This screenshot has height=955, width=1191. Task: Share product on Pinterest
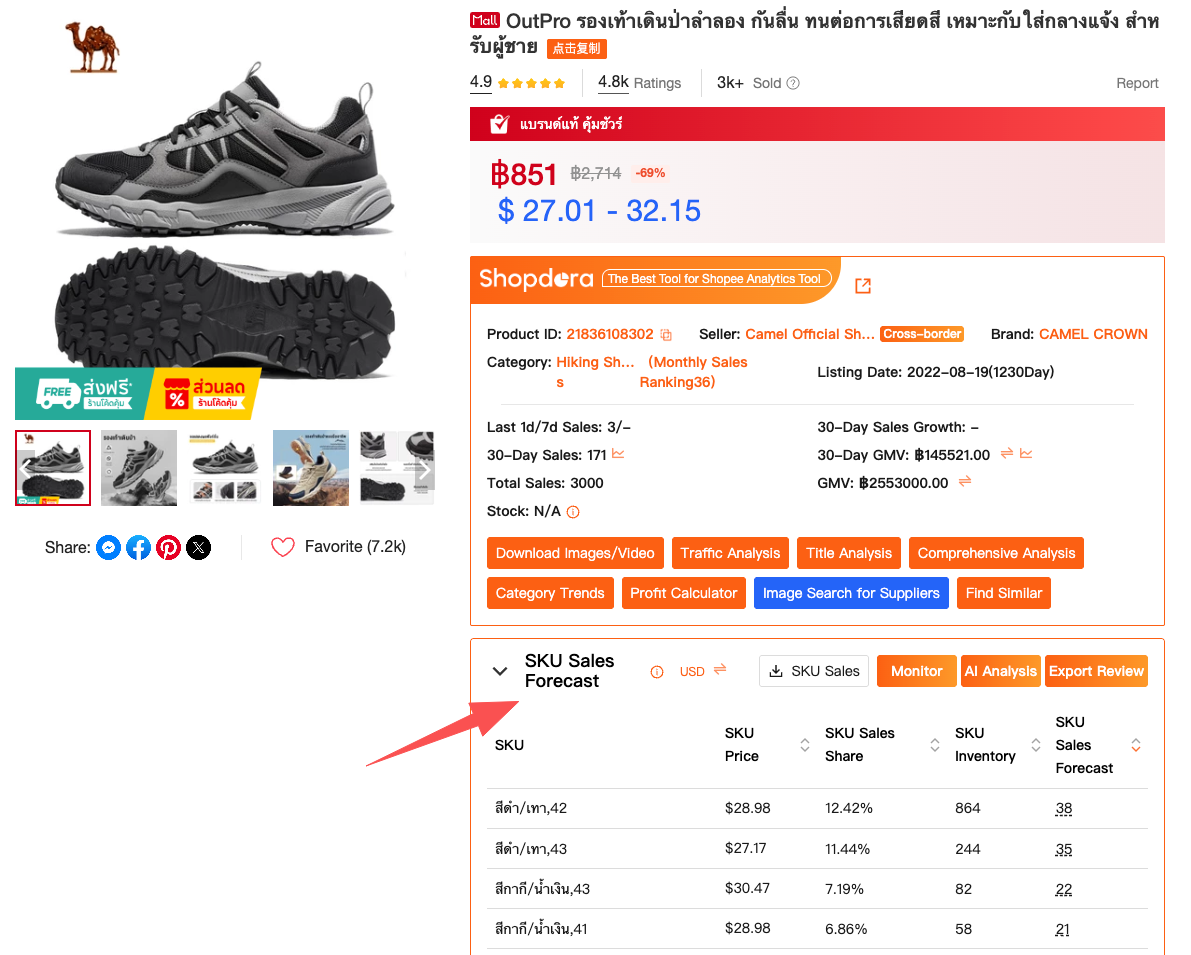pyautogui.click(x=169, y=547)
